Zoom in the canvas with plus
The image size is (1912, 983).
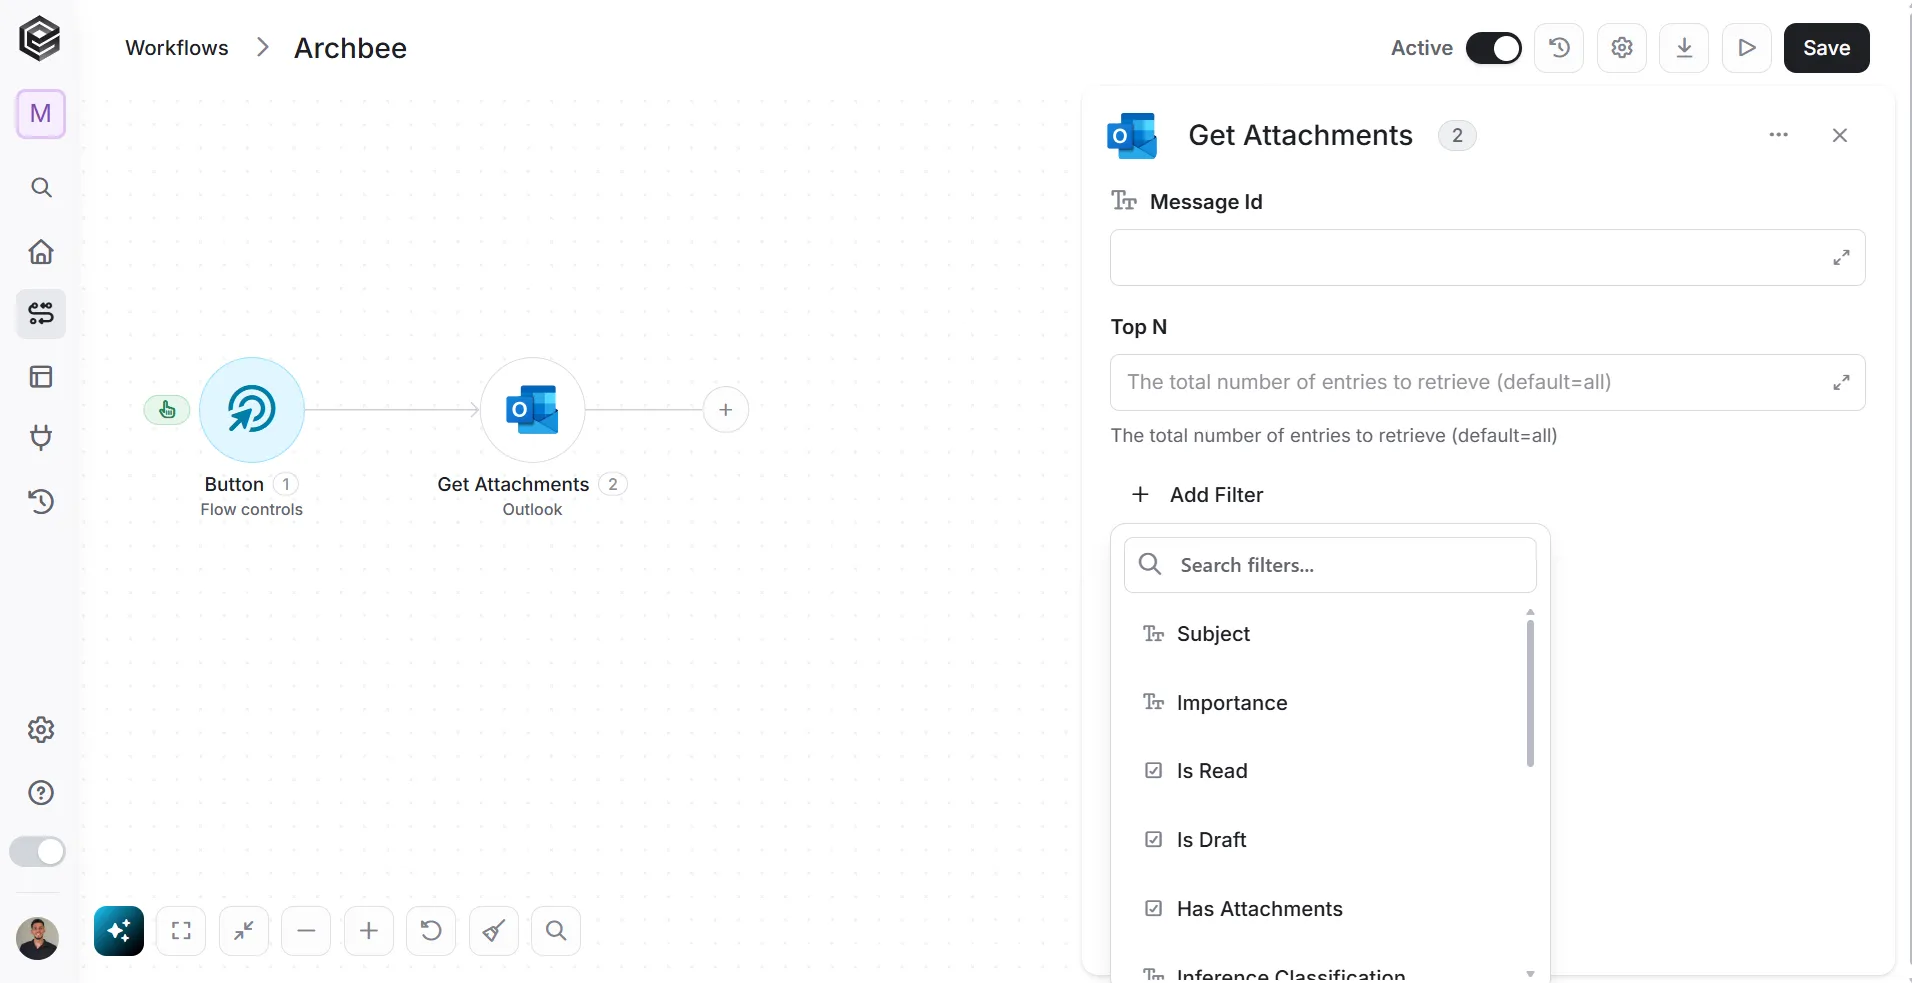(369, 931)
